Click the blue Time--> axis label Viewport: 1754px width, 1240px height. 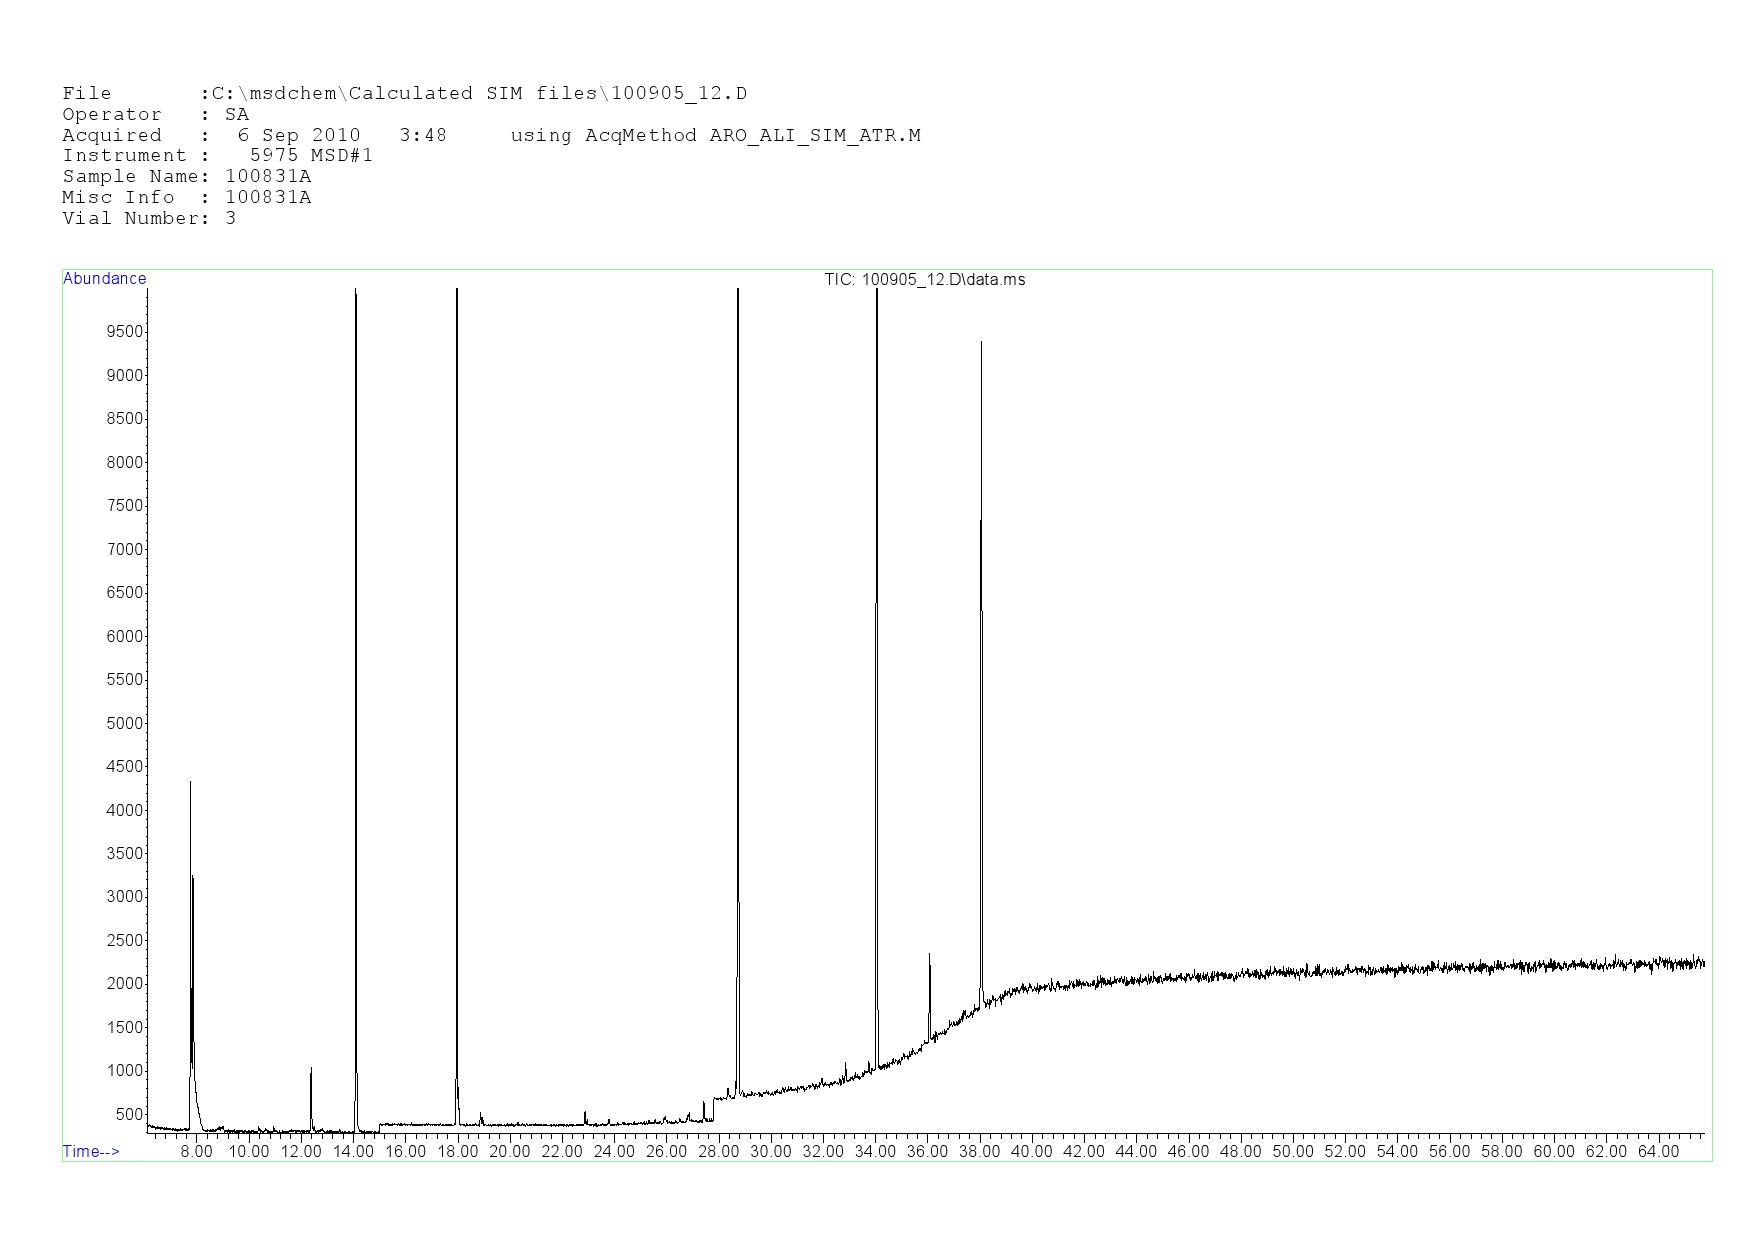(91, 1151)
